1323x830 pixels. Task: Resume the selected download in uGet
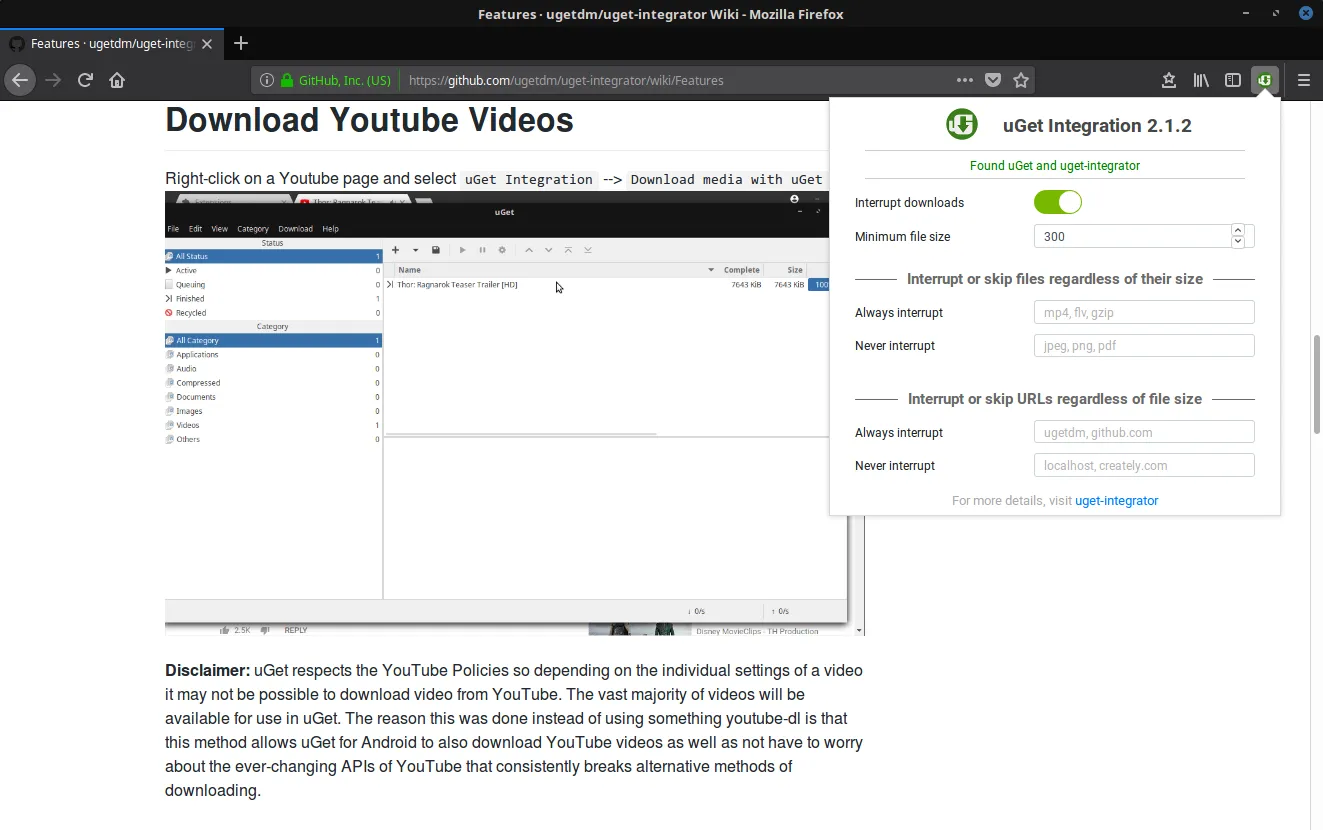click(462, 250)
